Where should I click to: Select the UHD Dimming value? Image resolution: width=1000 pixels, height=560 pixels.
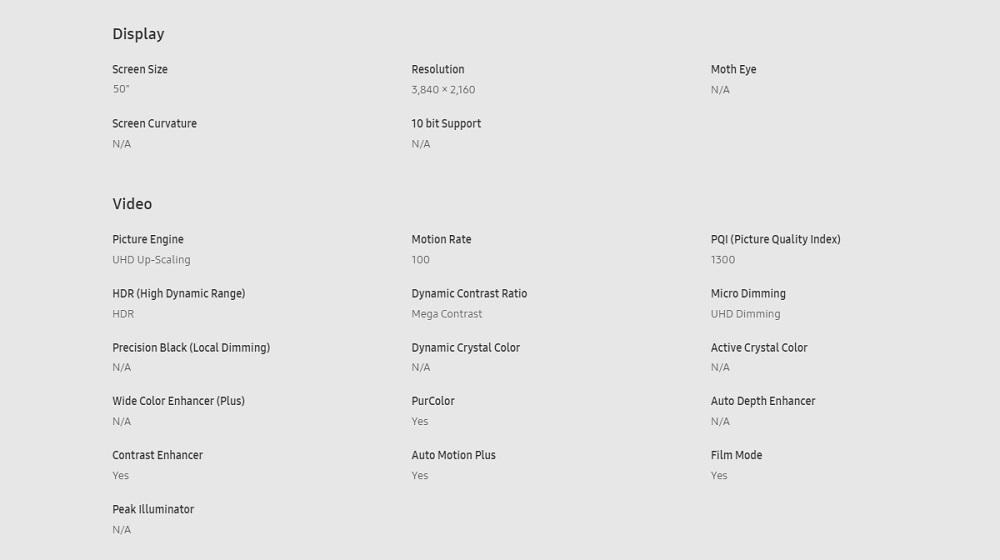pyautogui.click(x=746, y=314)
